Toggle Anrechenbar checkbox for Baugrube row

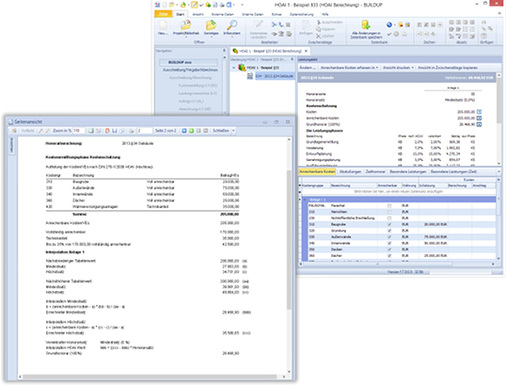click(389, 224)
